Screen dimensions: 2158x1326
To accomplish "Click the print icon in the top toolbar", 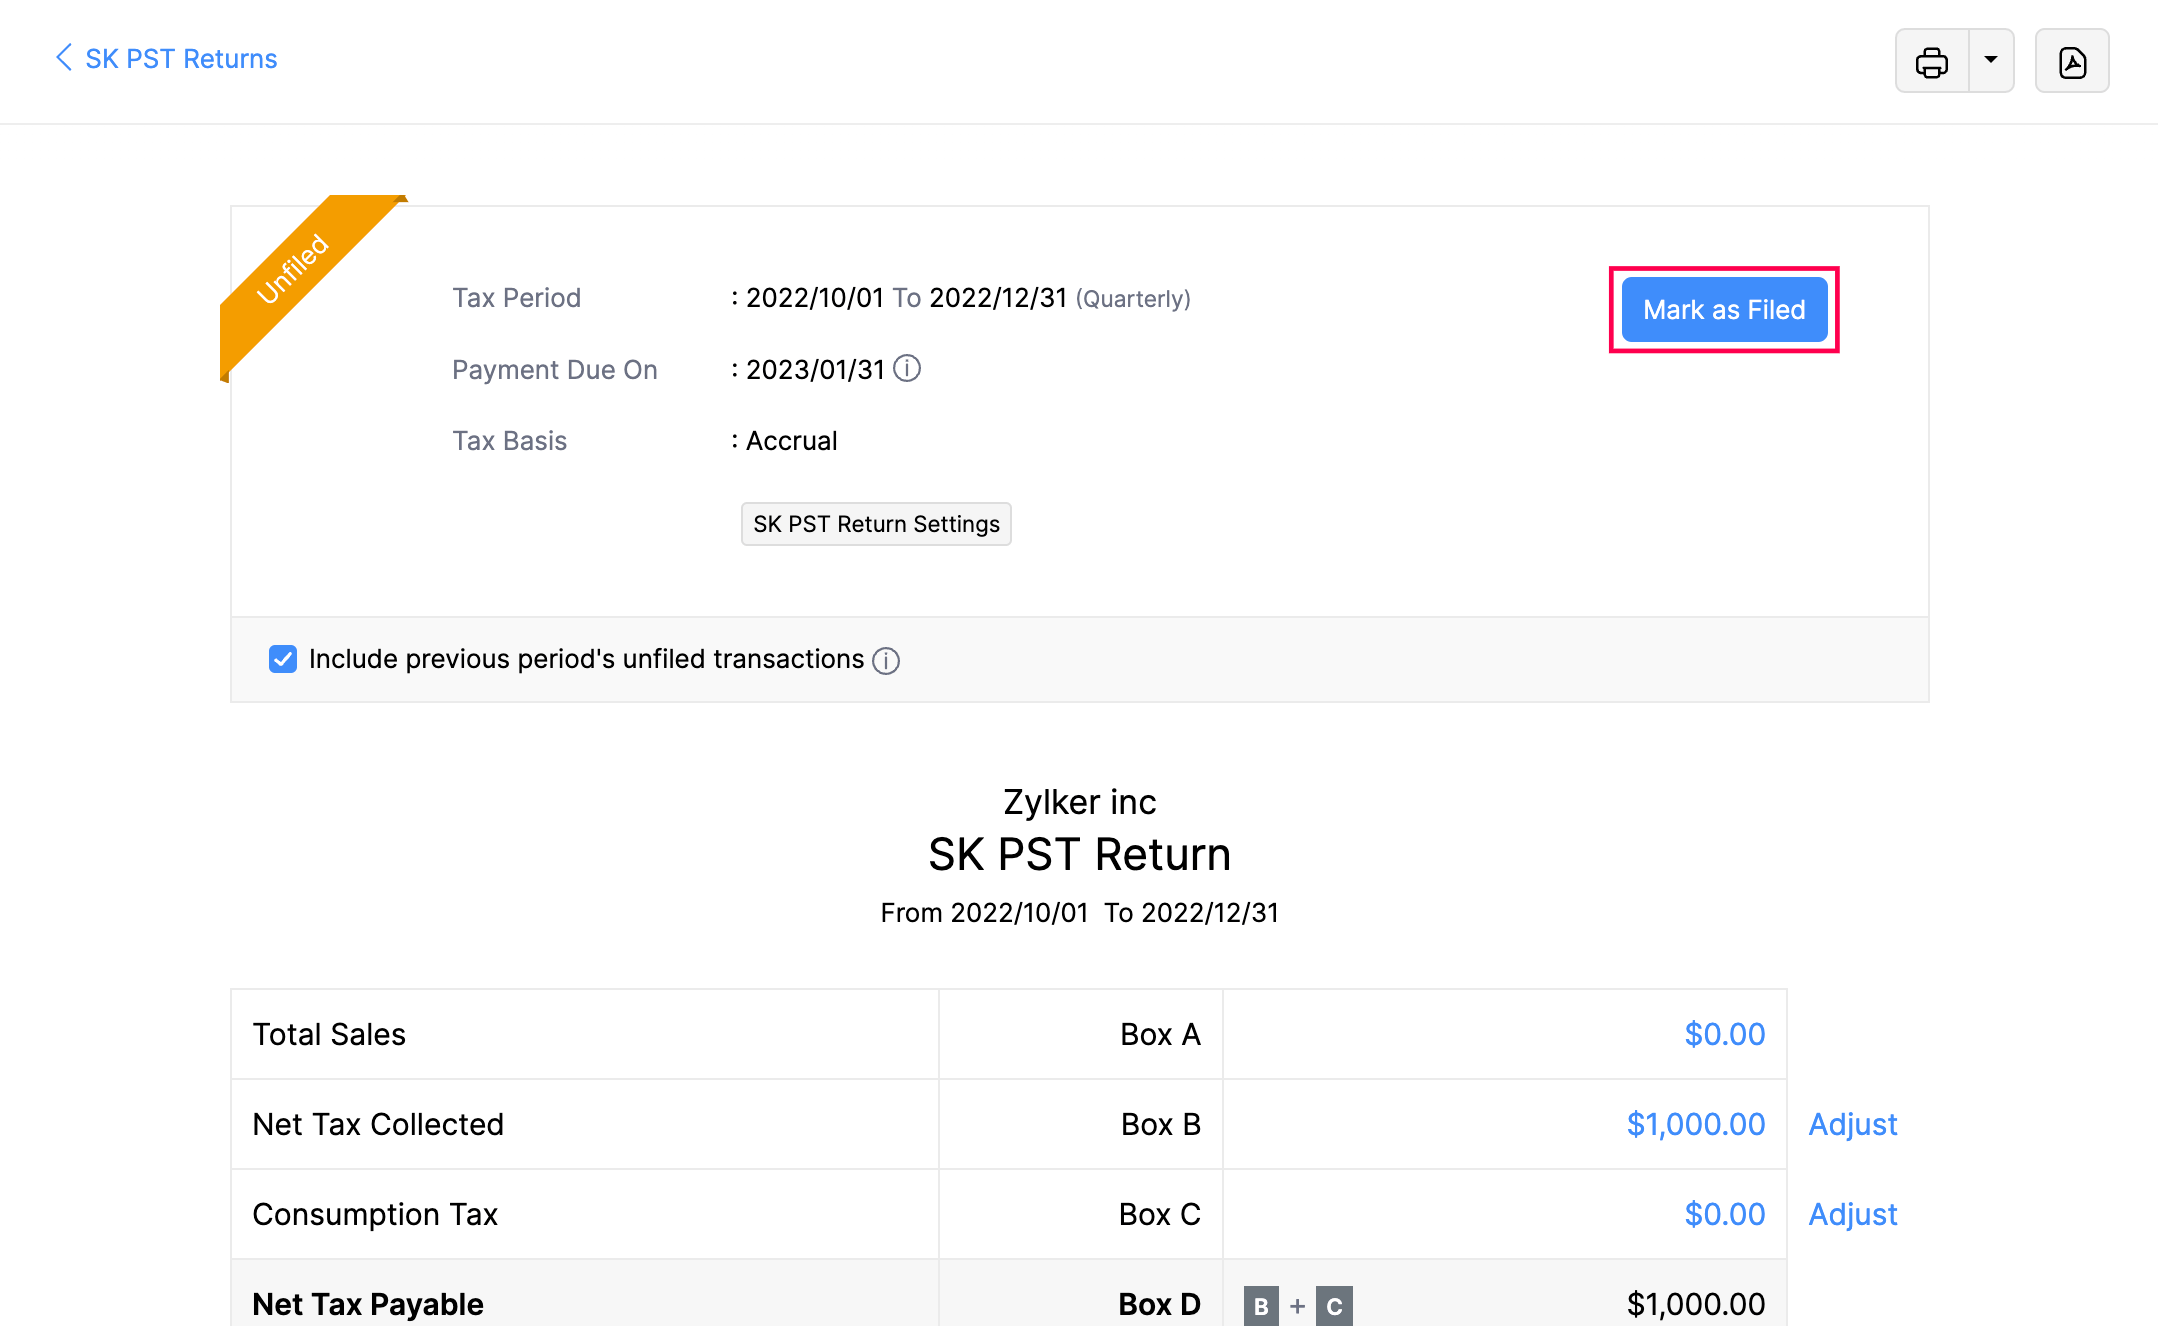I will click(1932, 61).
